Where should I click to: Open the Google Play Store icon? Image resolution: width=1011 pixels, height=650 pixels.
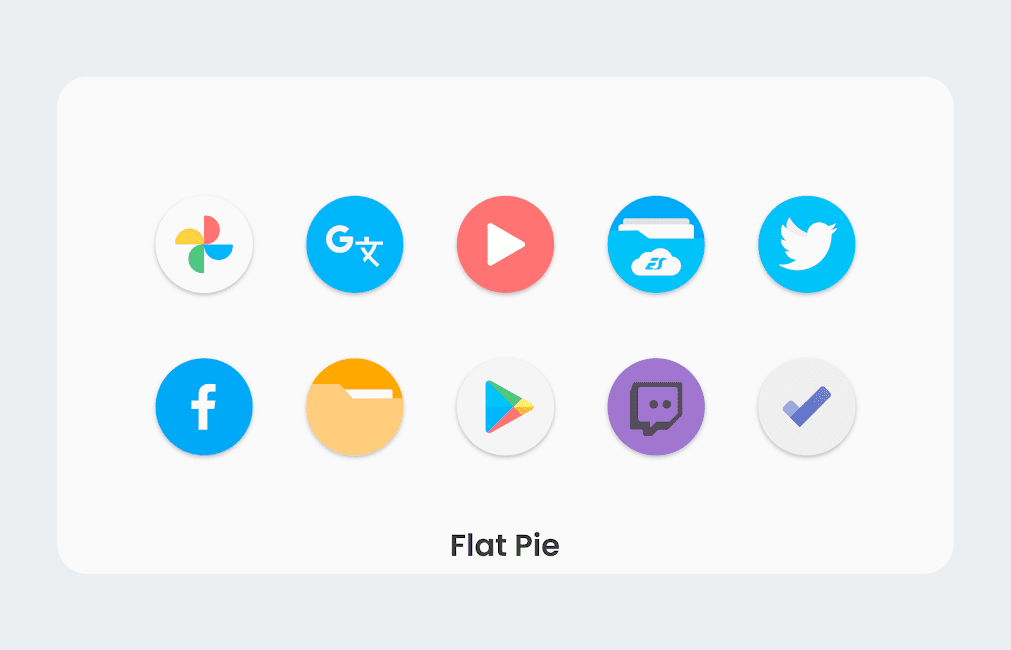506,407
